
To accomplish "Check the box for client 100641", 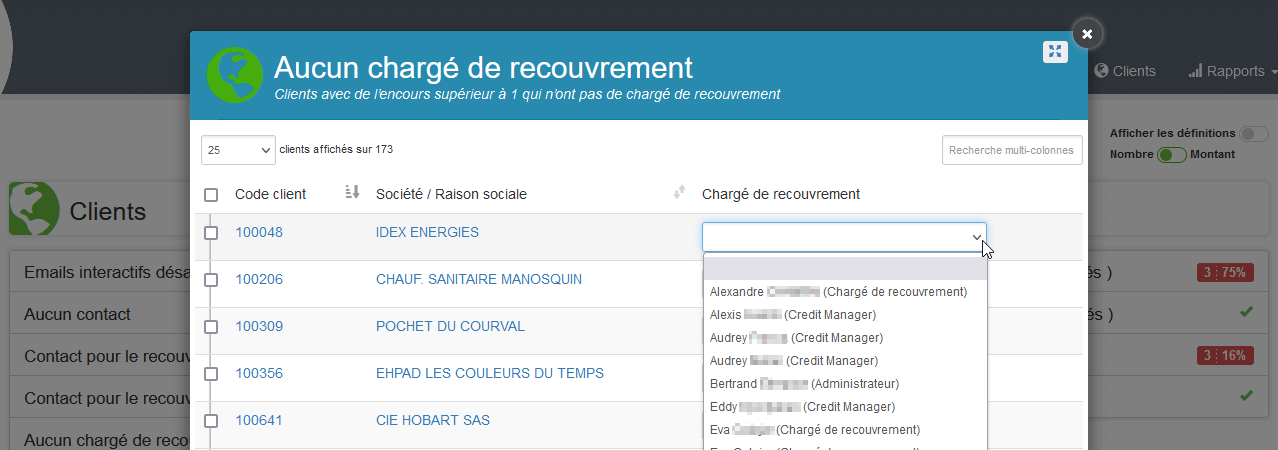I will [211, 421].
